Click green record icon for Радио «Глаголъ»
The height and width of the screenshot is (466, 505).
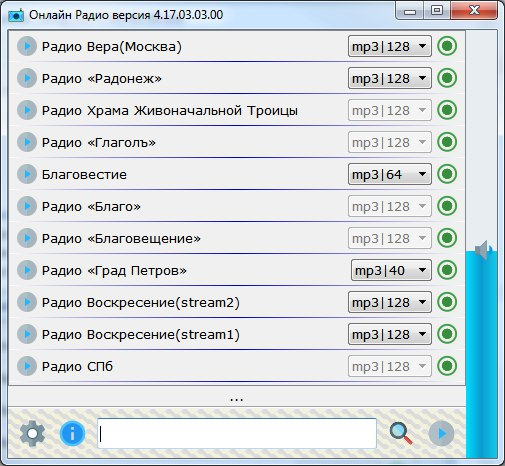coord(447,142)
